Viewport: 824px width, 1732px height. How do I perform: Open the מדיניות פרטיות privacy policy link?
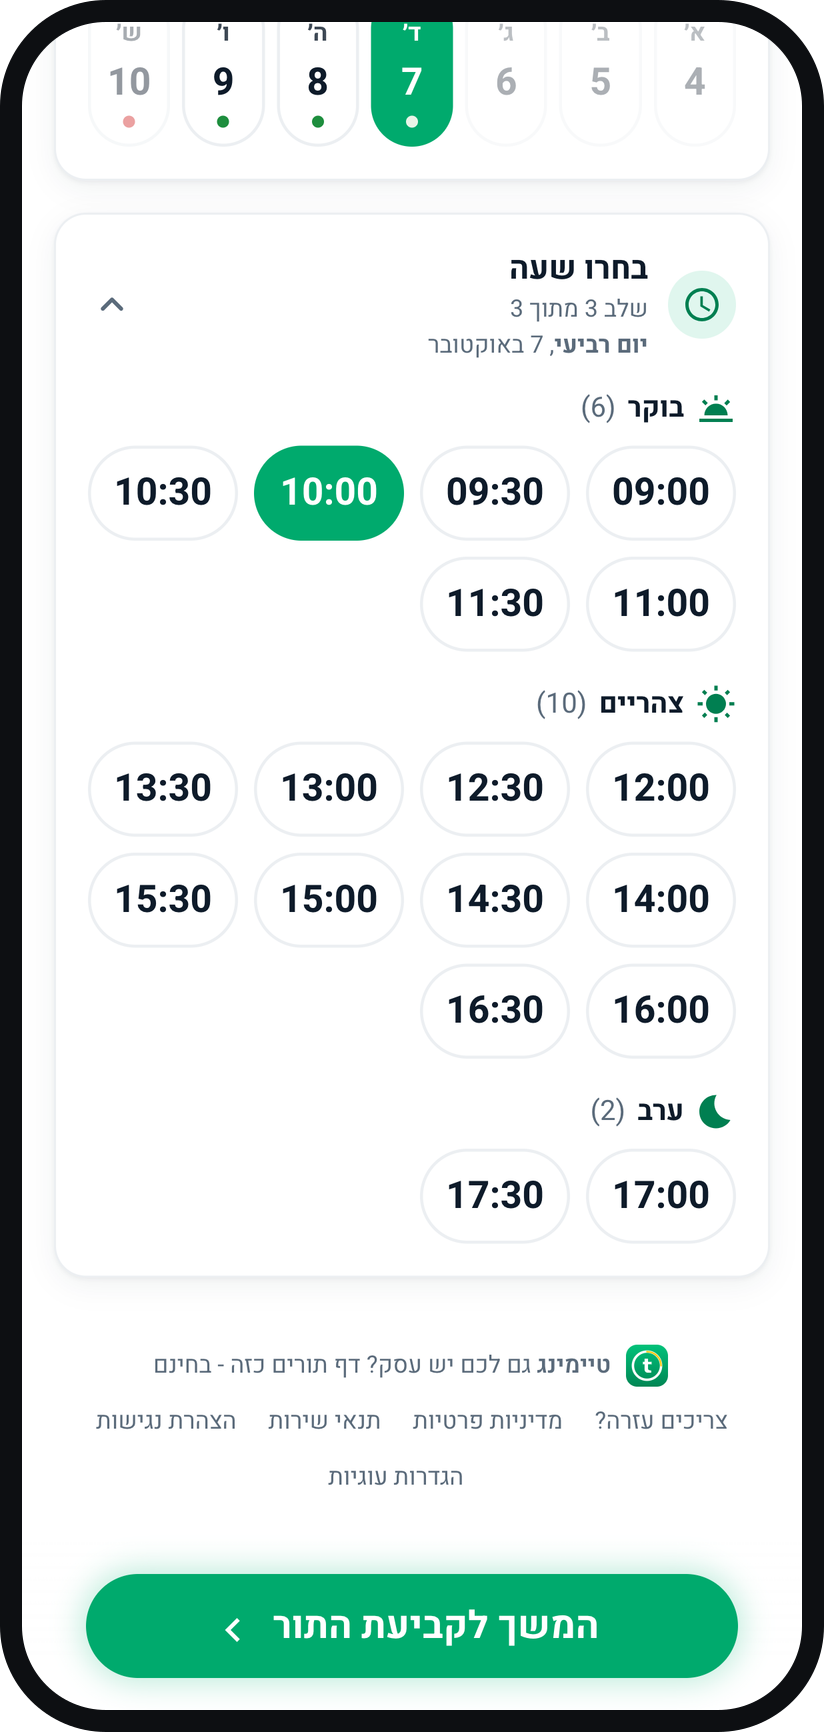[487, 1421]
